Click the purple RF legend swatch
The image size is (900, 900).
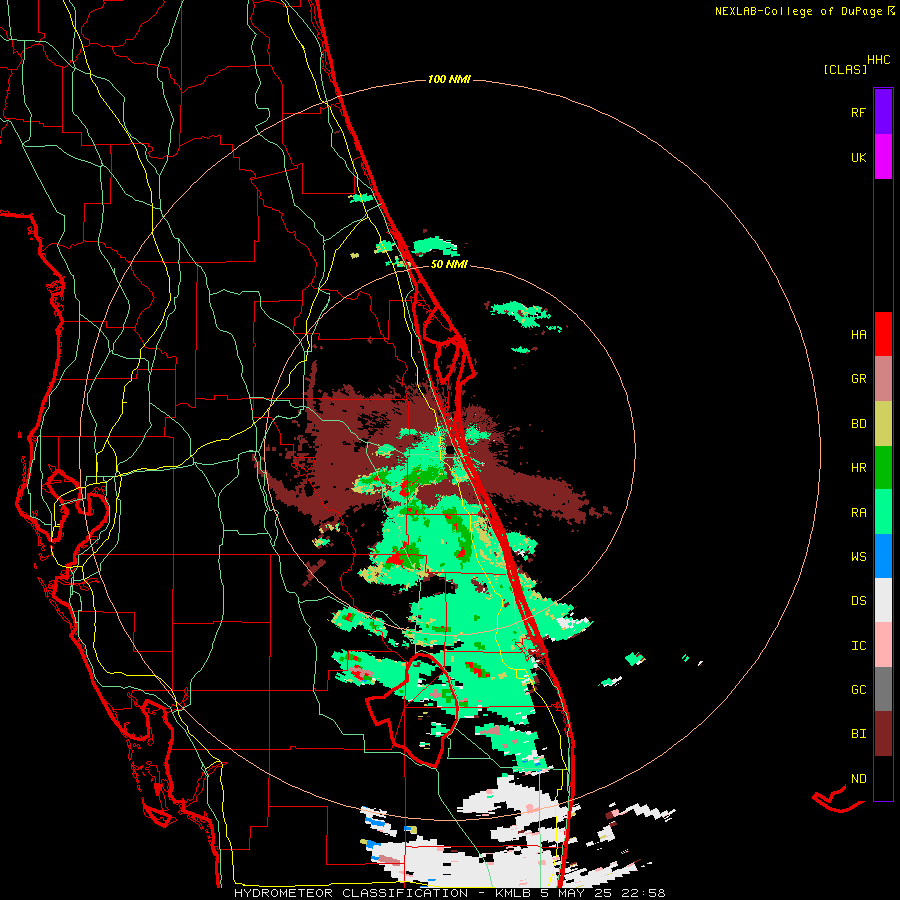[x=883, y=112]
